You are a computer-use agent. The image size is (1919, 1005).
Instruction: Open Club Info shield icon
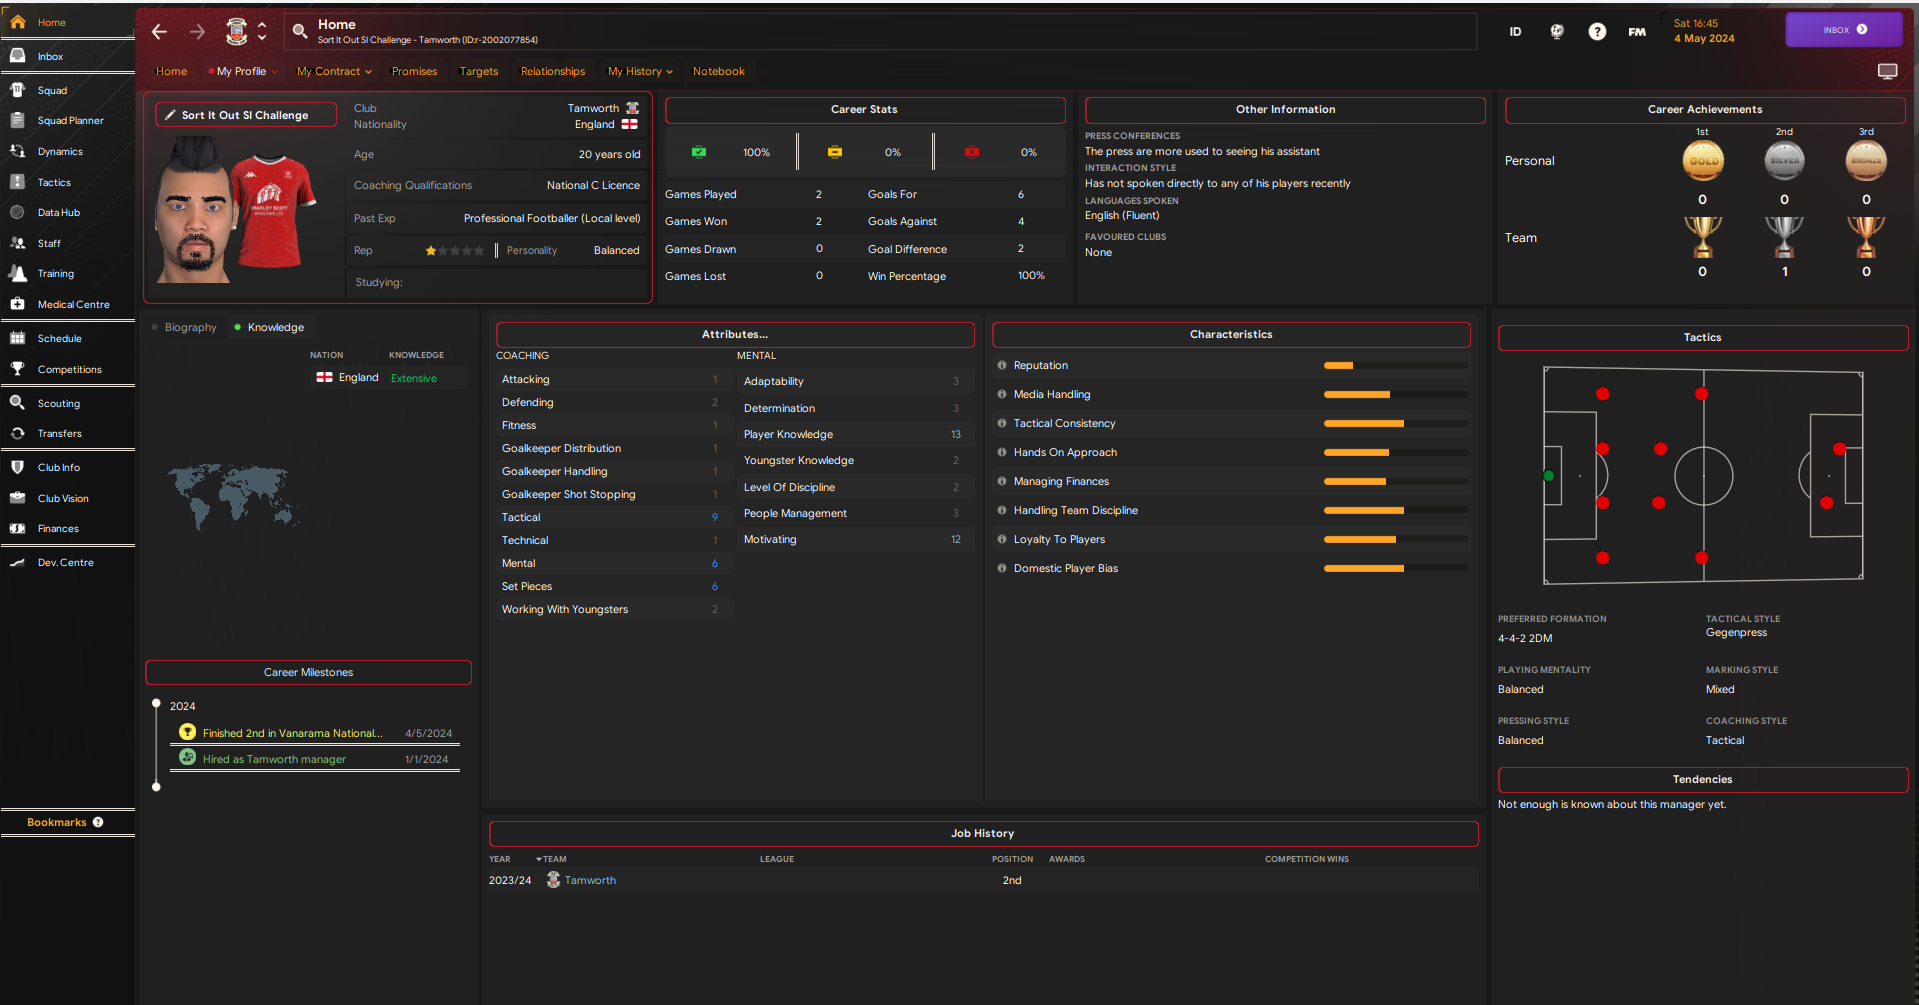click(x=18, y=467)
